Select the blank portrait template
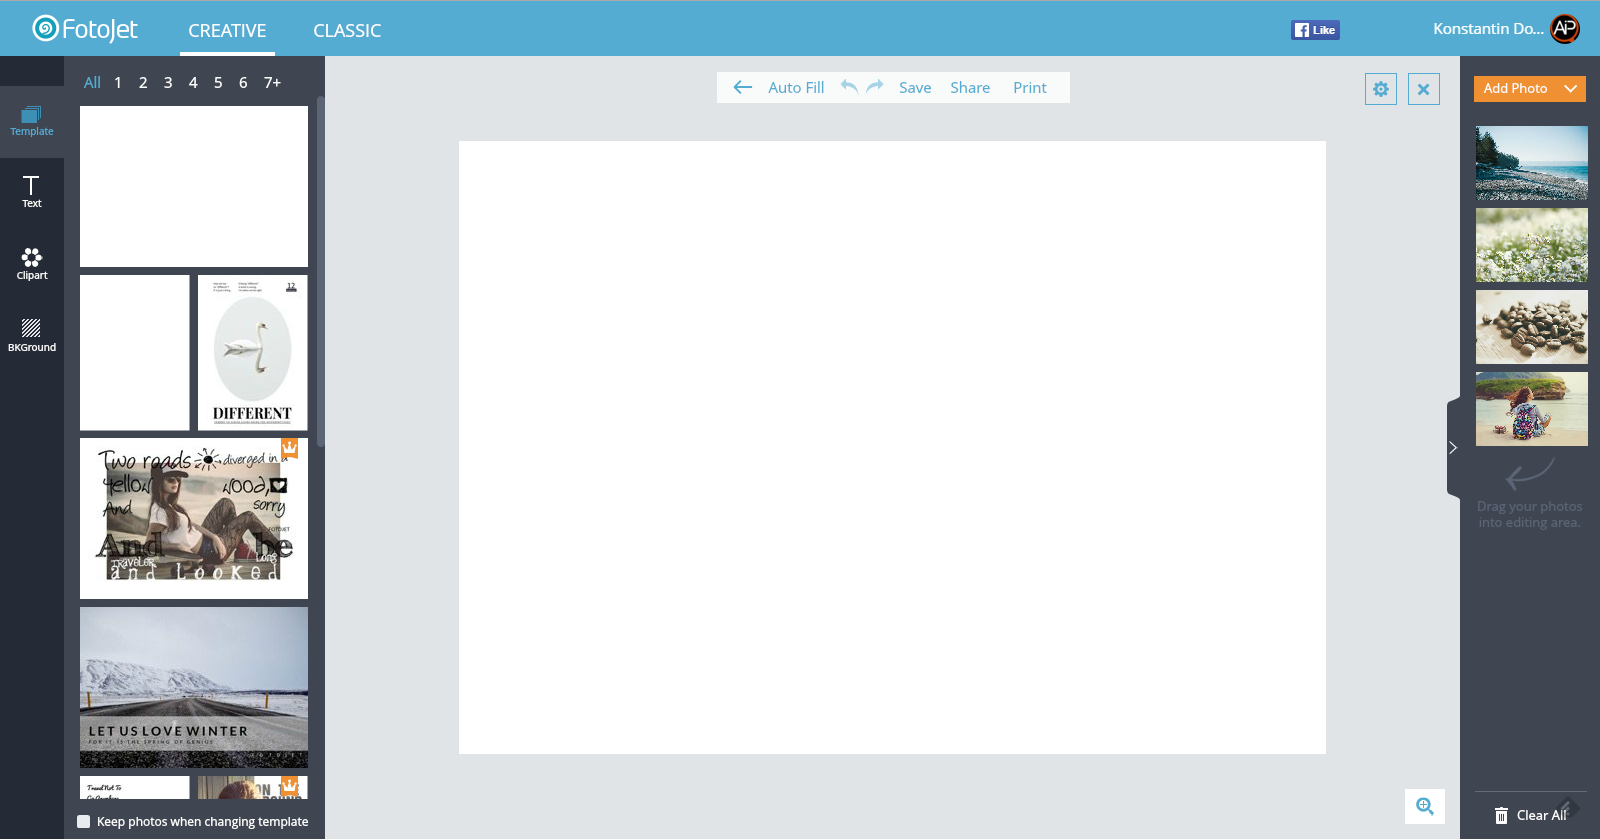The width and height of the screenshot is (1600, 840). (135, 353)
